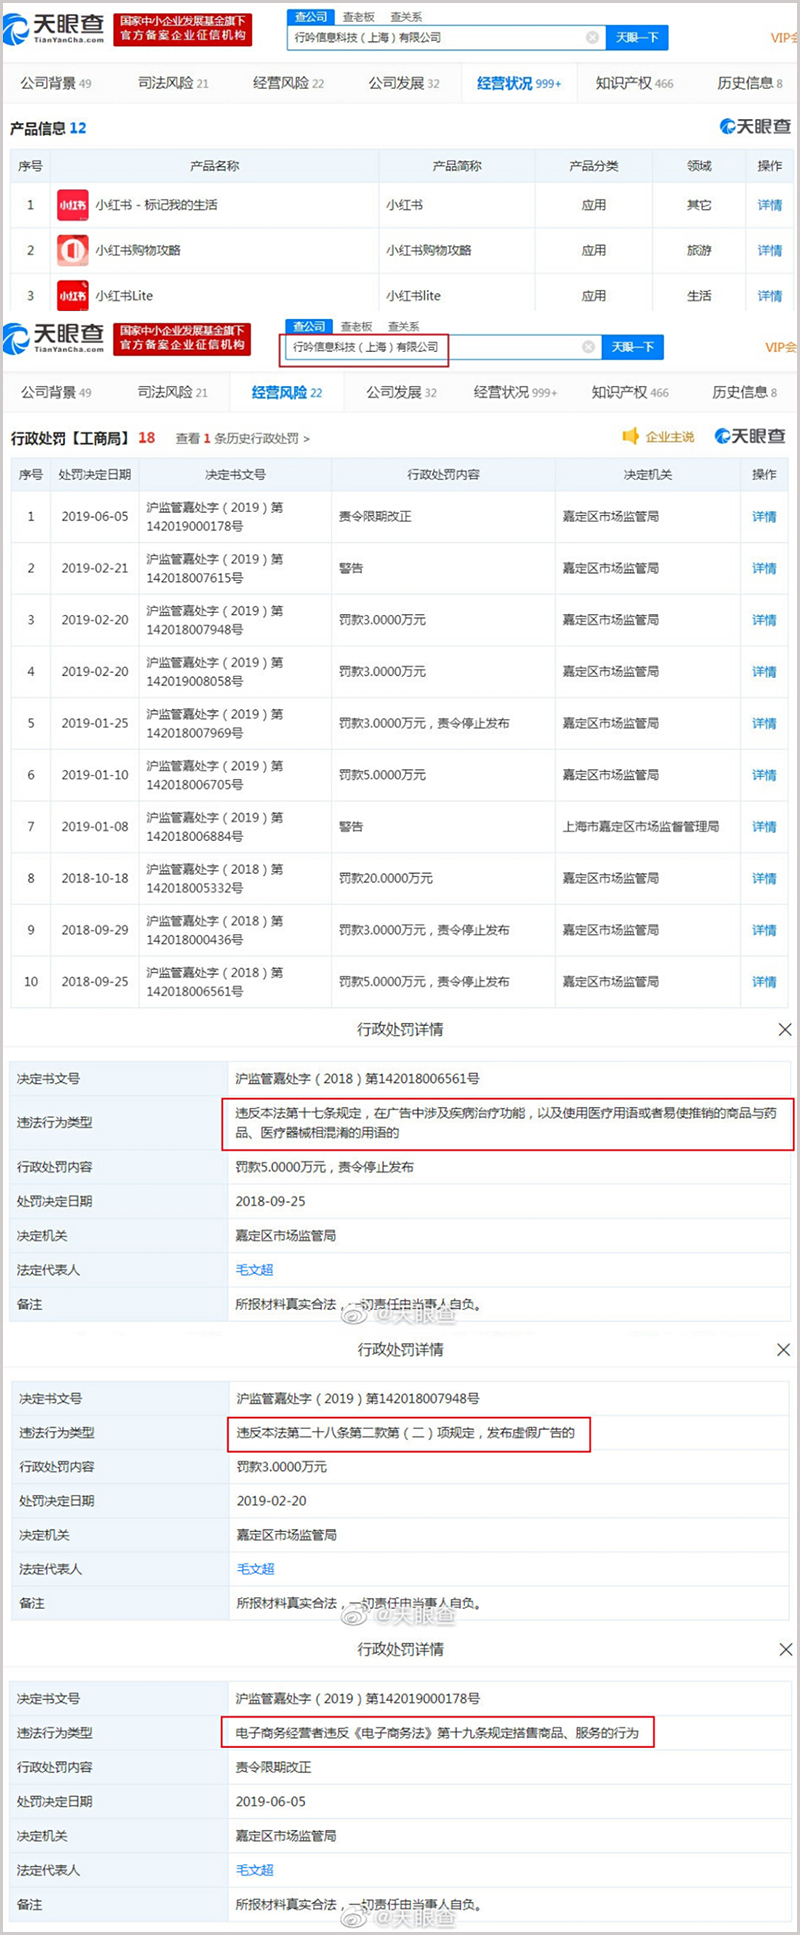Switch to 经营状况 999+ tab on 产品信息 page

tap(519, 83)
